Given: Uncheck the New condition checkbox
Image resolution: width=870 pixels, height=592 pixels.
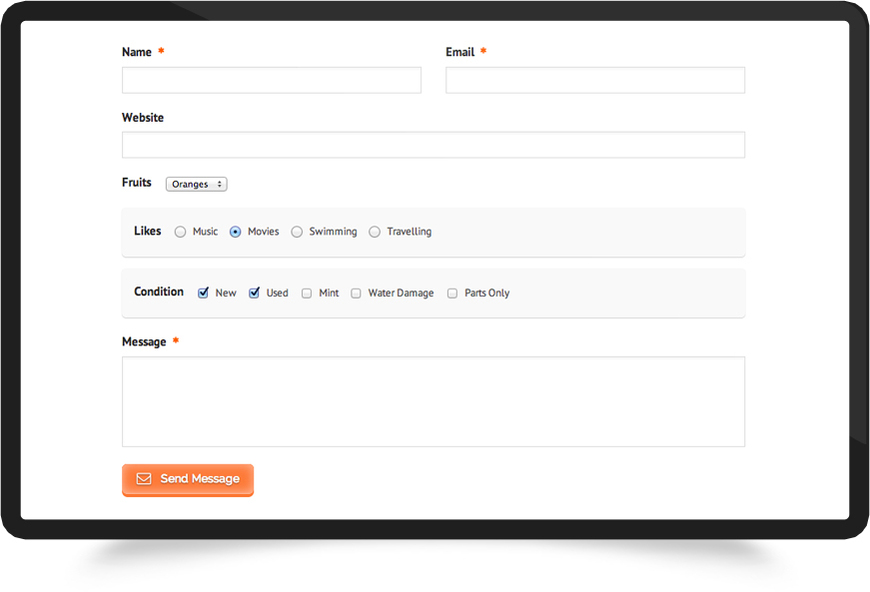Looking at the screenshot, I should pos(204,293).
